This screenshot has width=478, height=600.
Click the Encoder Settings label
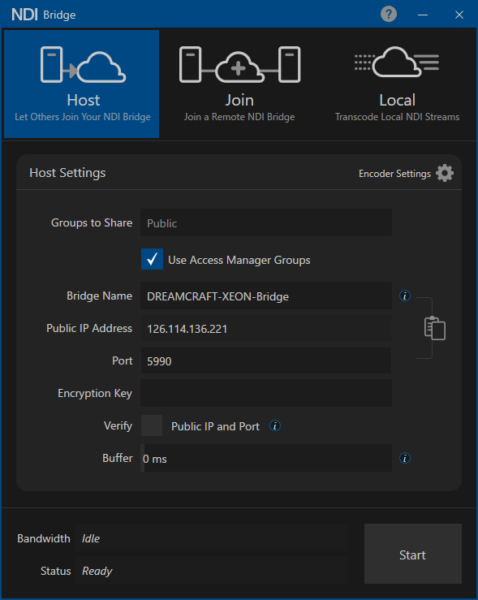pyautogui.click(x=395, y=174)
